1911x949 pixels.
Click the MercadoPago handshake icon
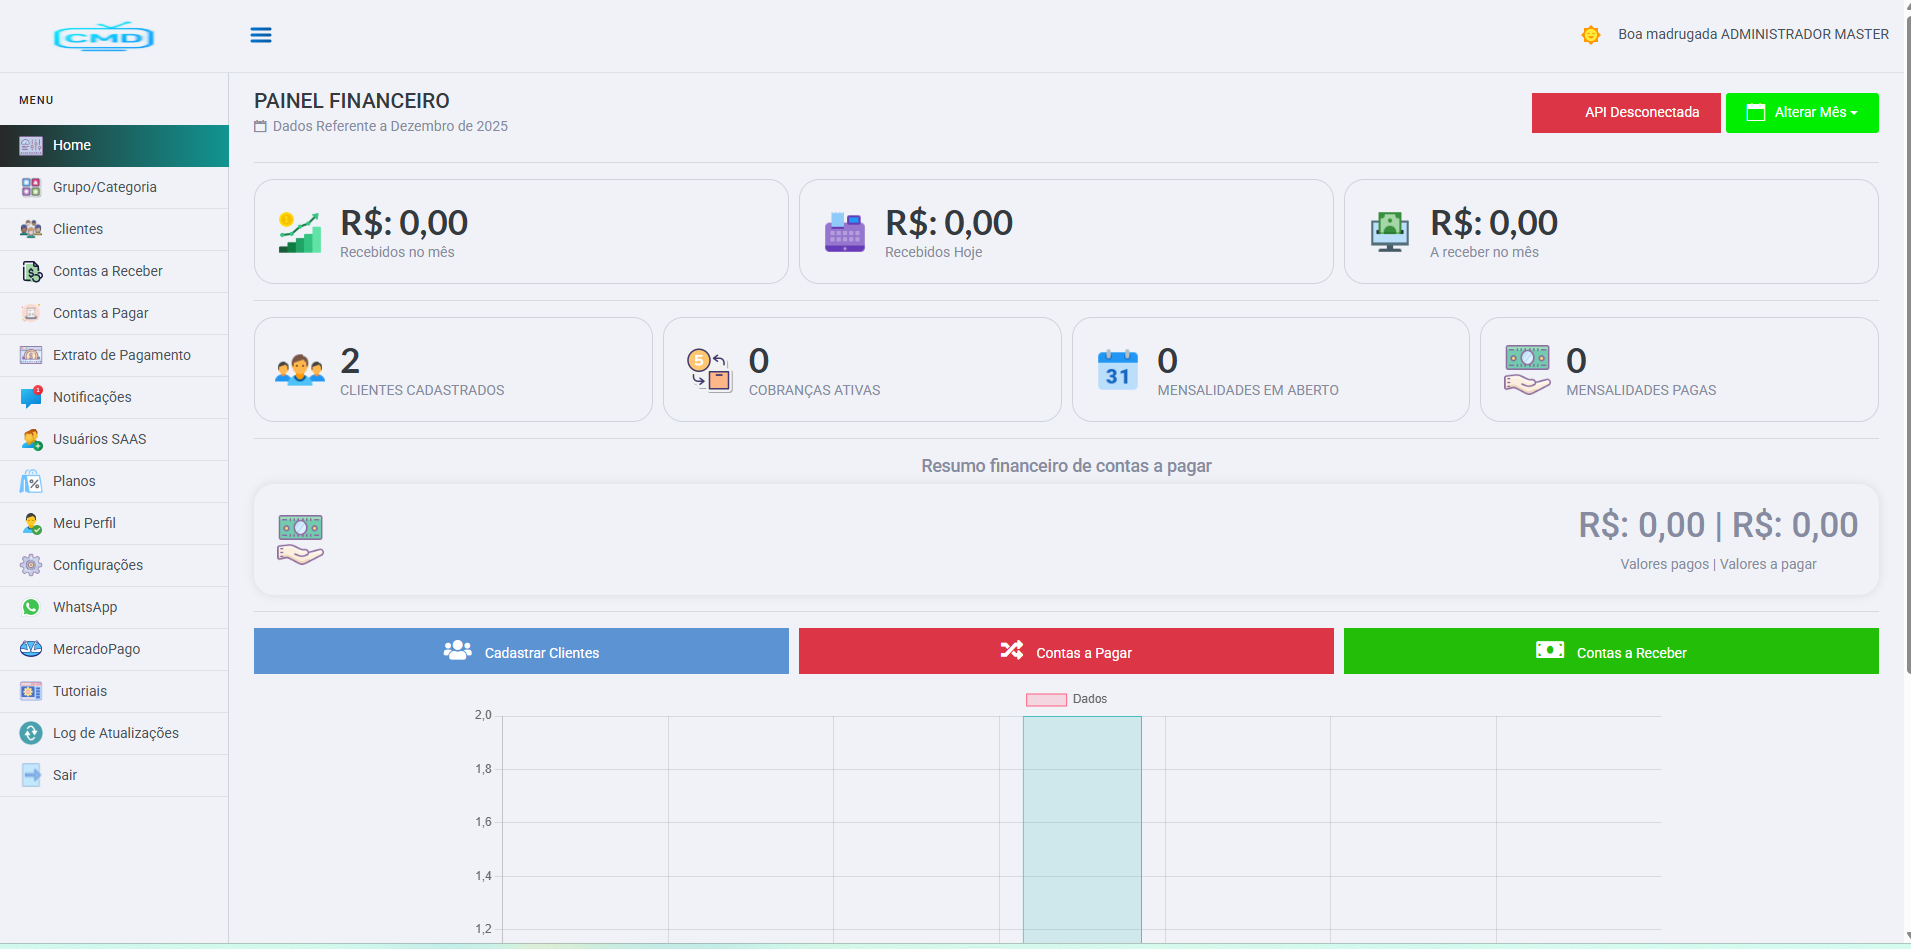(31, 649)
